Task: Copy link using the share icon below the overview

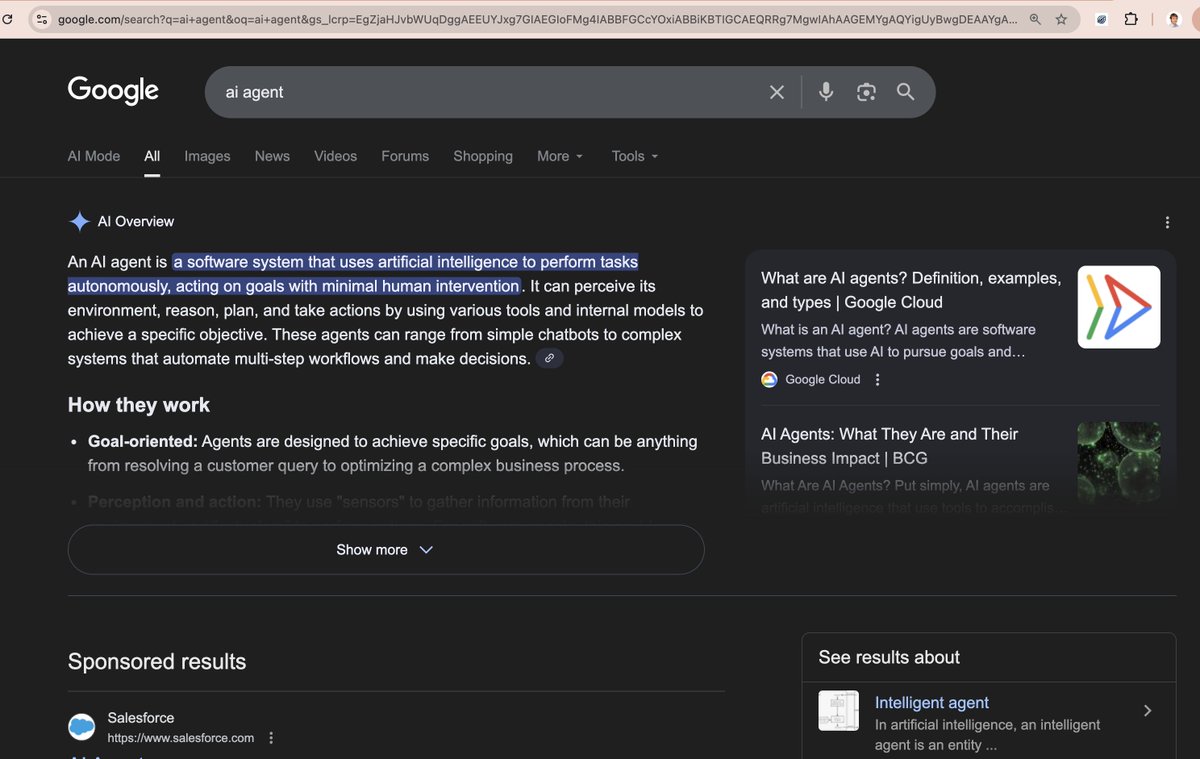Action: coord(548,358)
